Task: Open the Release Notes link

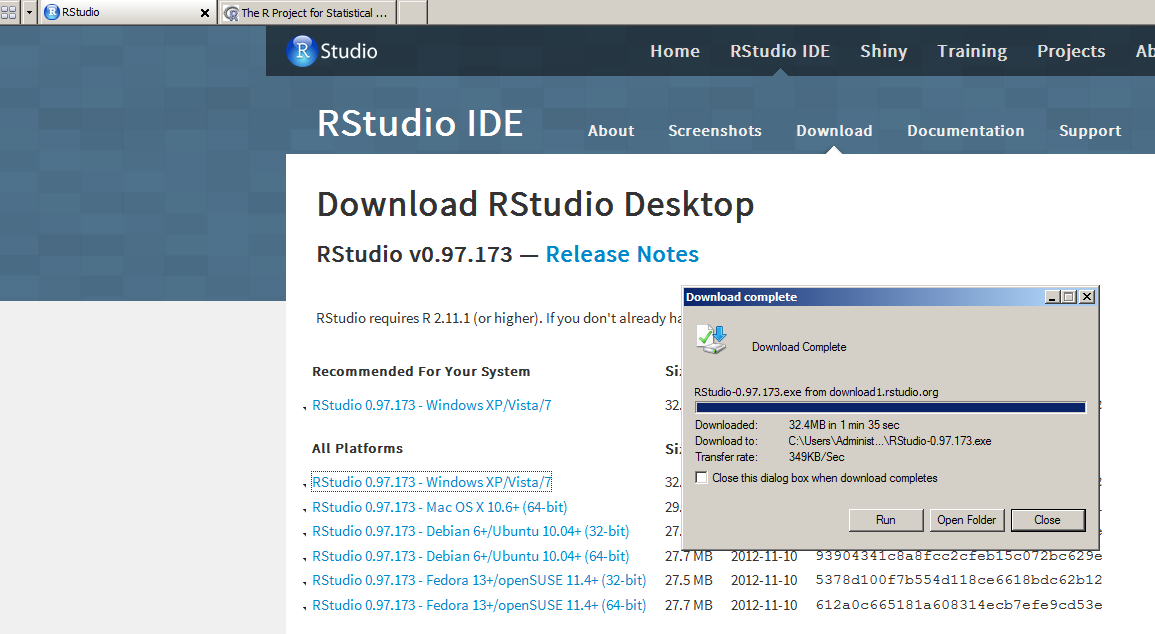Action: (x=622, y=254)
